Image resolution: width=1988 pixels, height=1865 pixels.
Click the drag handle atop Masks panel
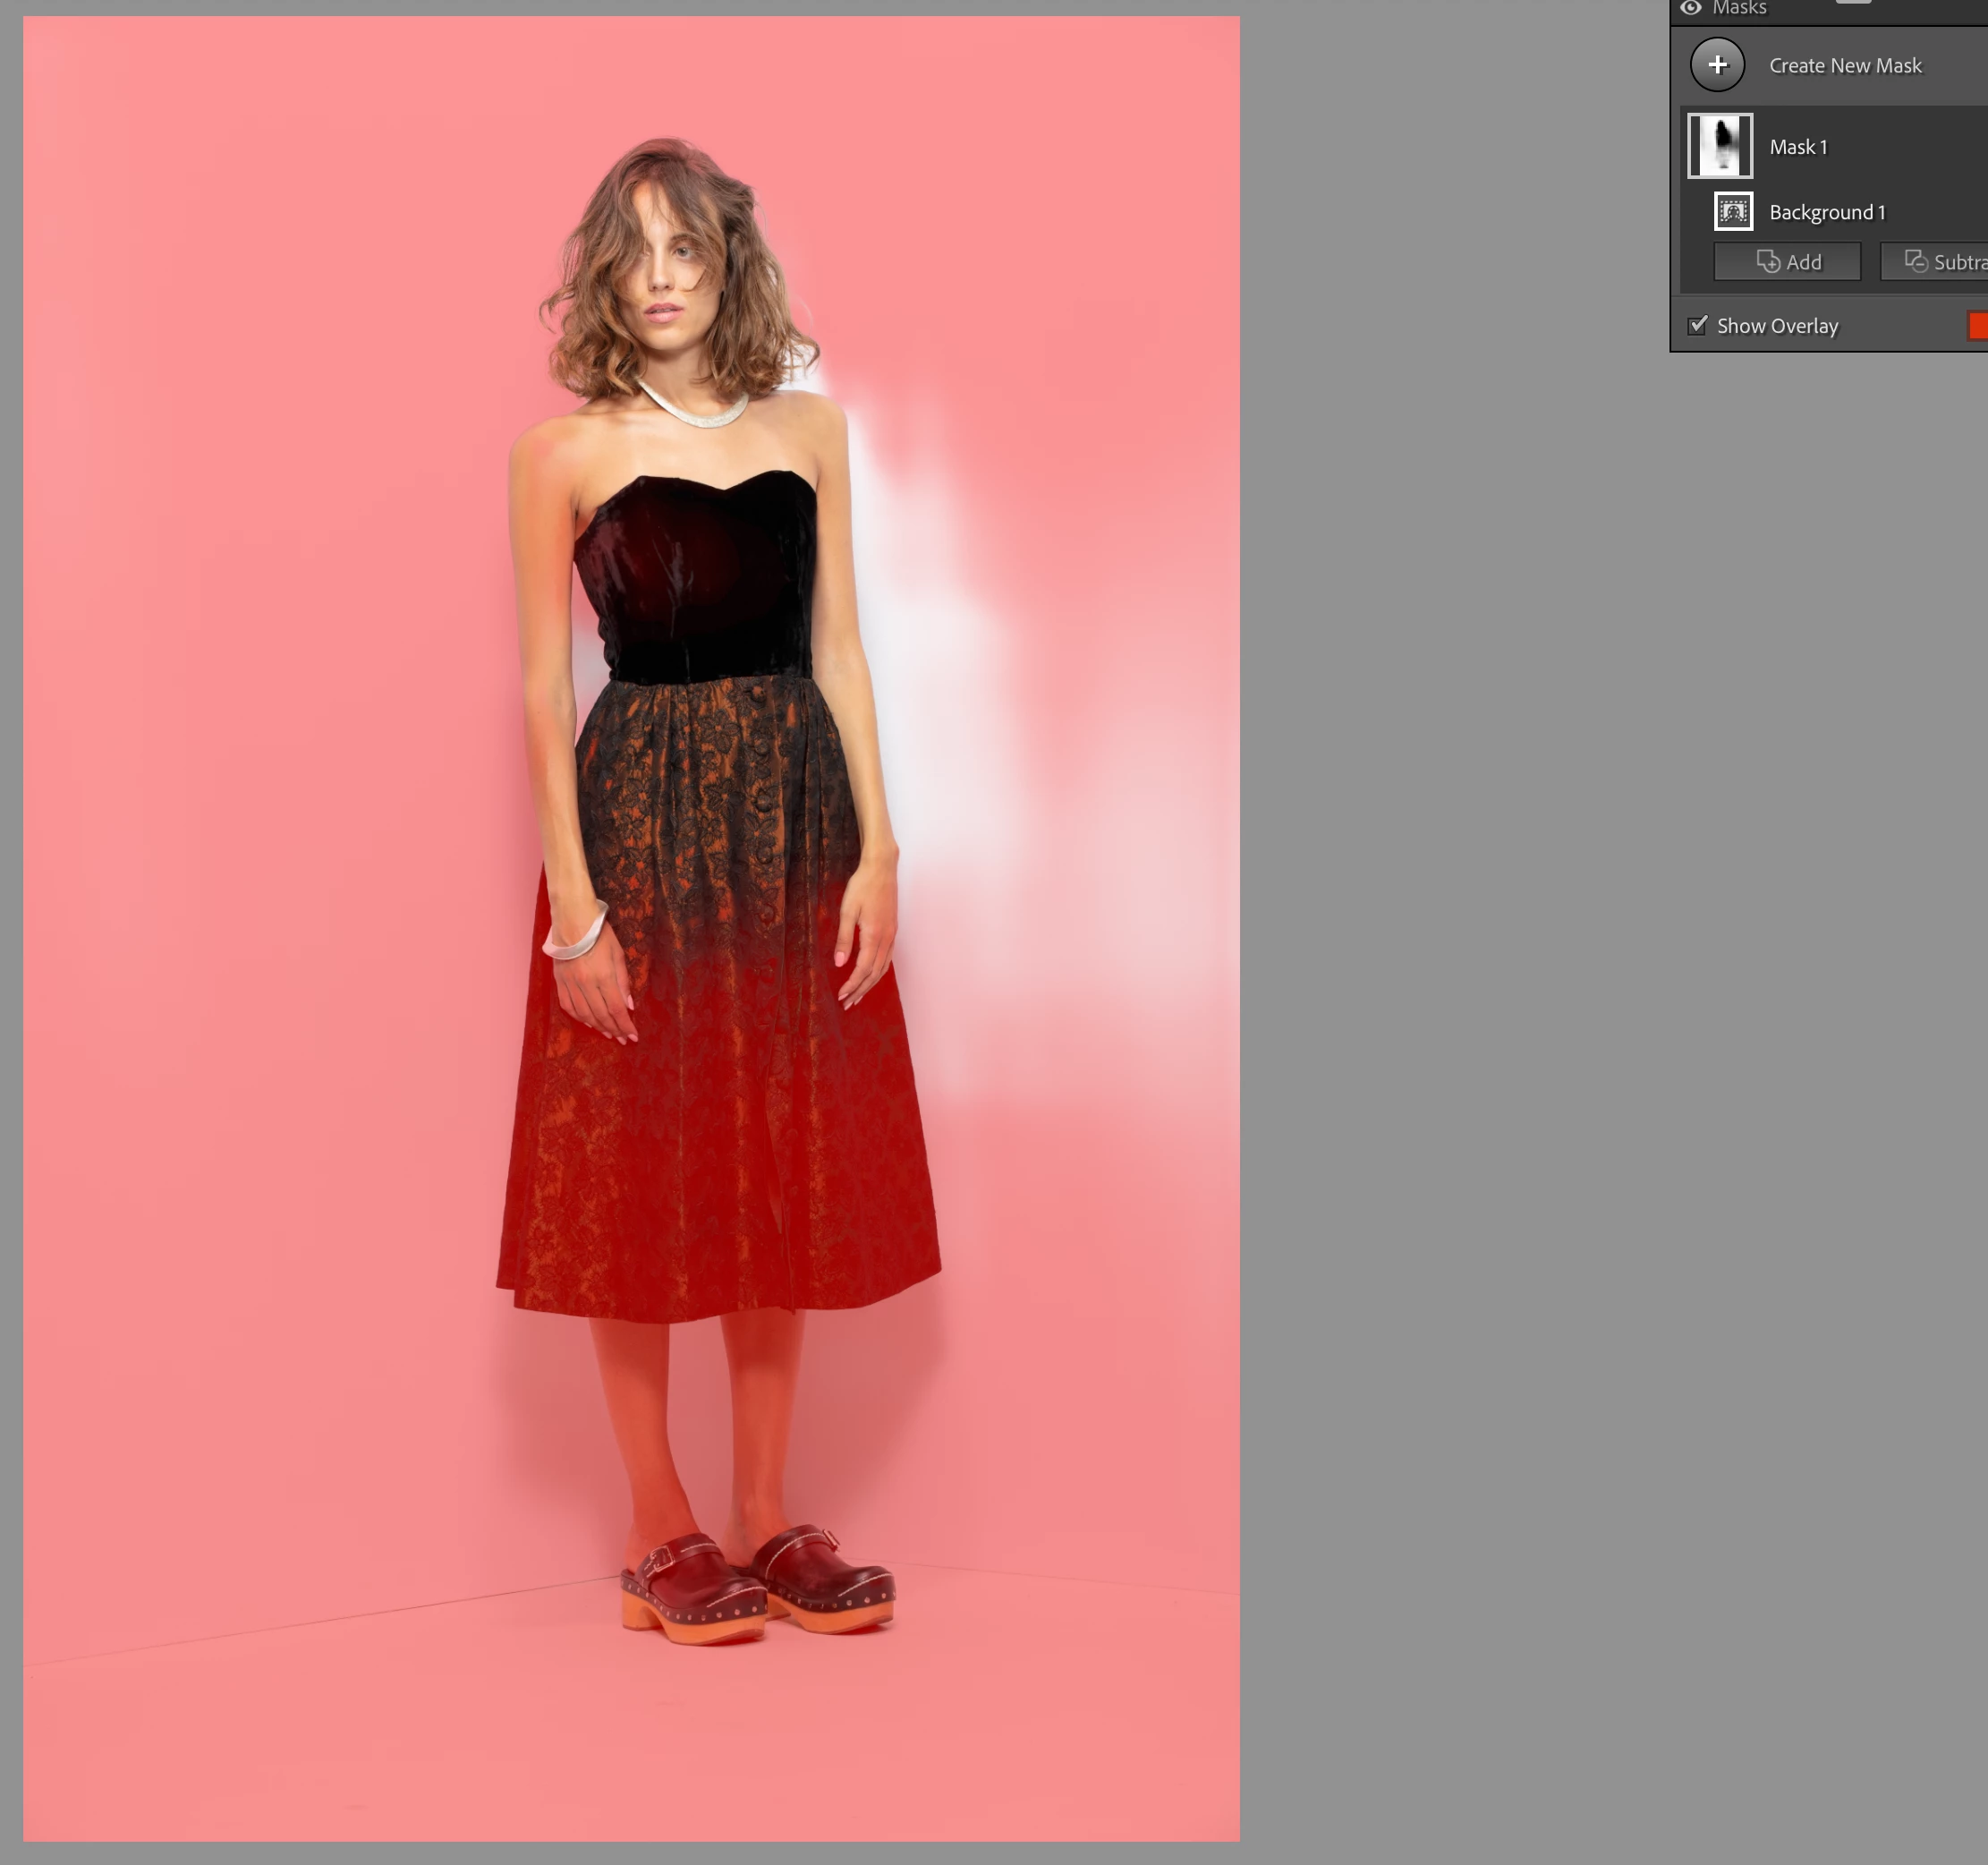tap(1852, 2)
